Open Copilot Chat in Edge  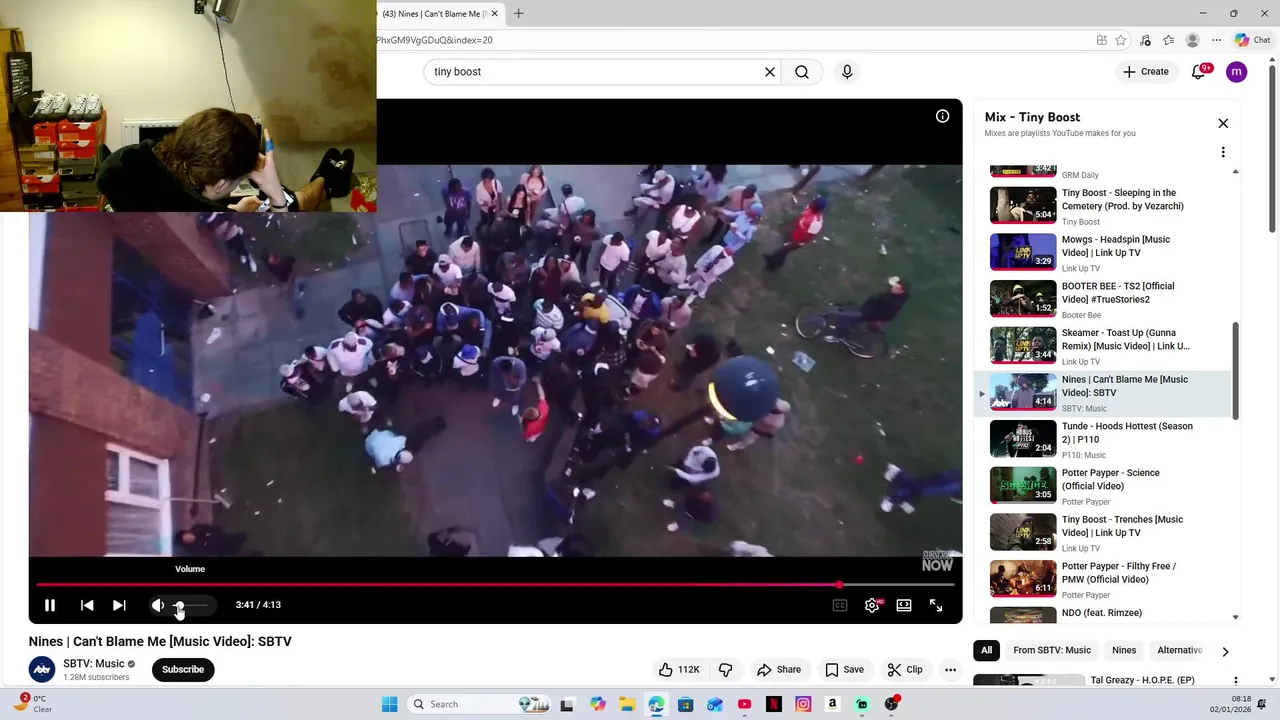[x=1252, y=40]
